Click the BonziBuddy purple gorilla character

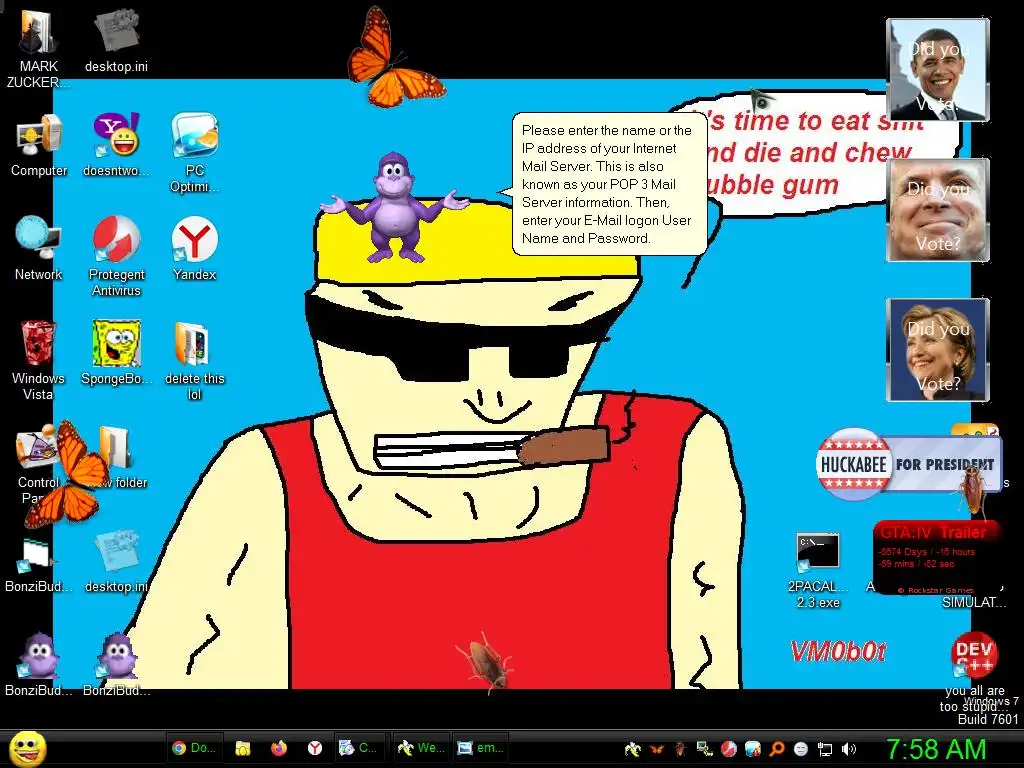394,207
